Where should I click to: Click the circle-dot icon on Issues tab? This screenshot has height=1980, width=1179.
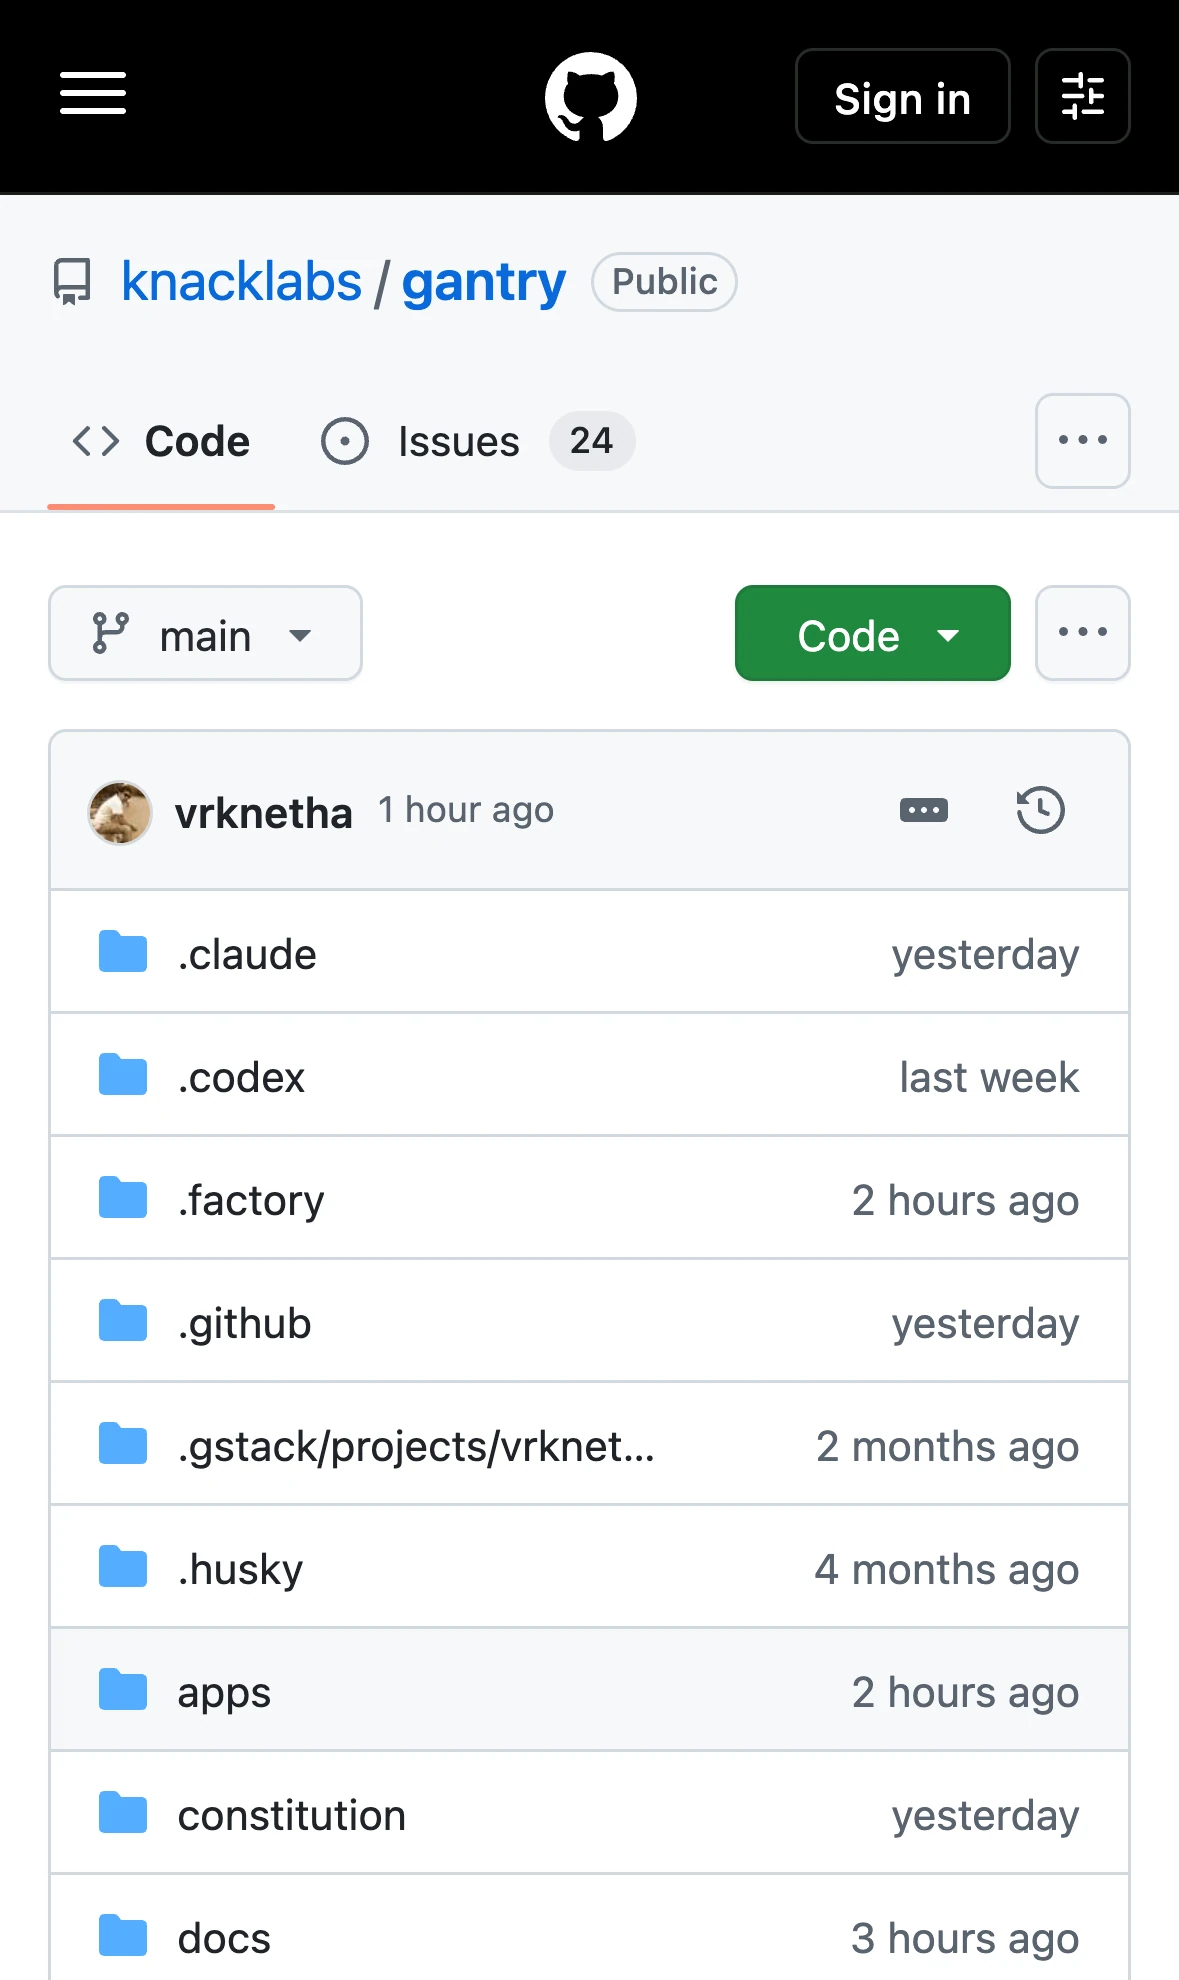click(345, 441)
